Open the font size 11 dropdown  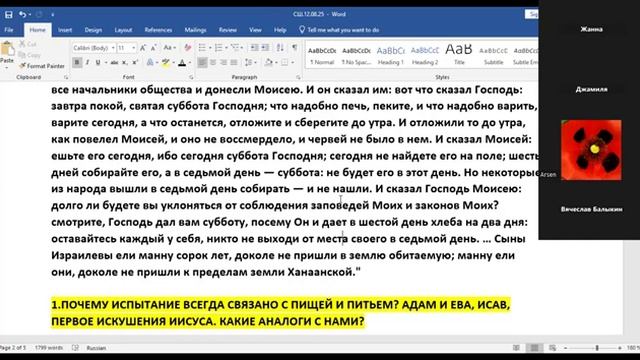pyautogui.click(x=133, y=48)
